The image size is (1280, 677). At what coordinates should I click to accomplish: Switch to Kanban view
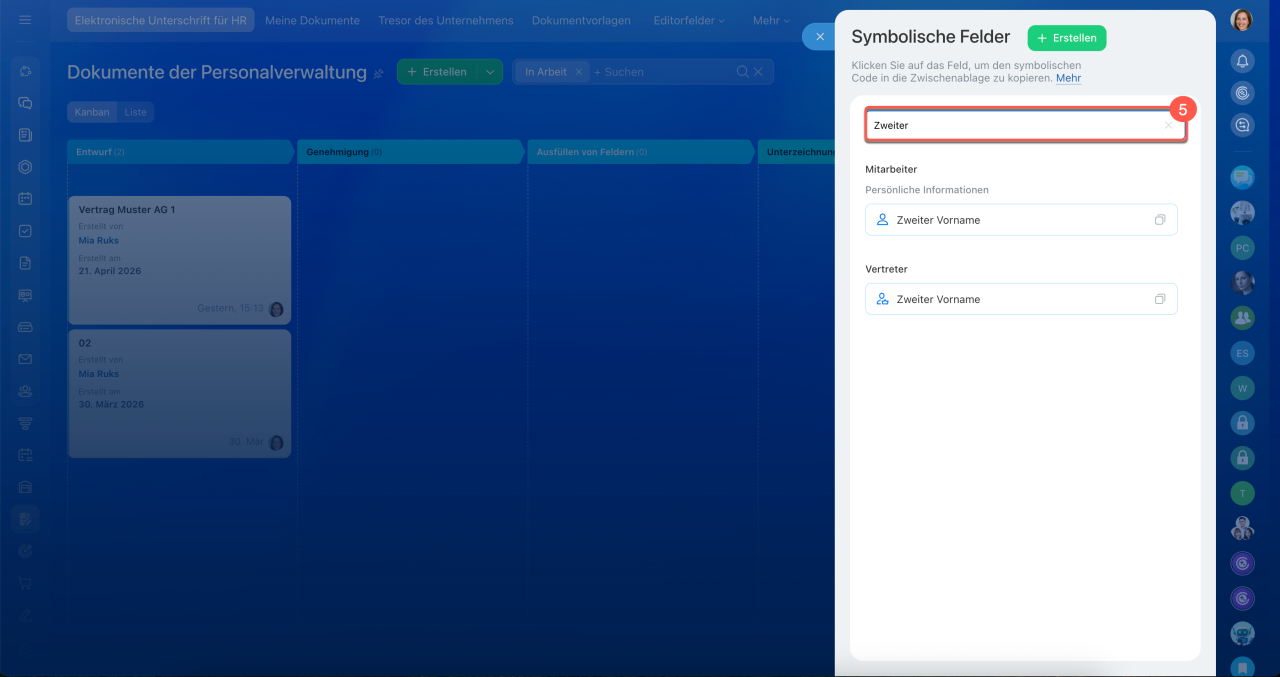point(92,112)
